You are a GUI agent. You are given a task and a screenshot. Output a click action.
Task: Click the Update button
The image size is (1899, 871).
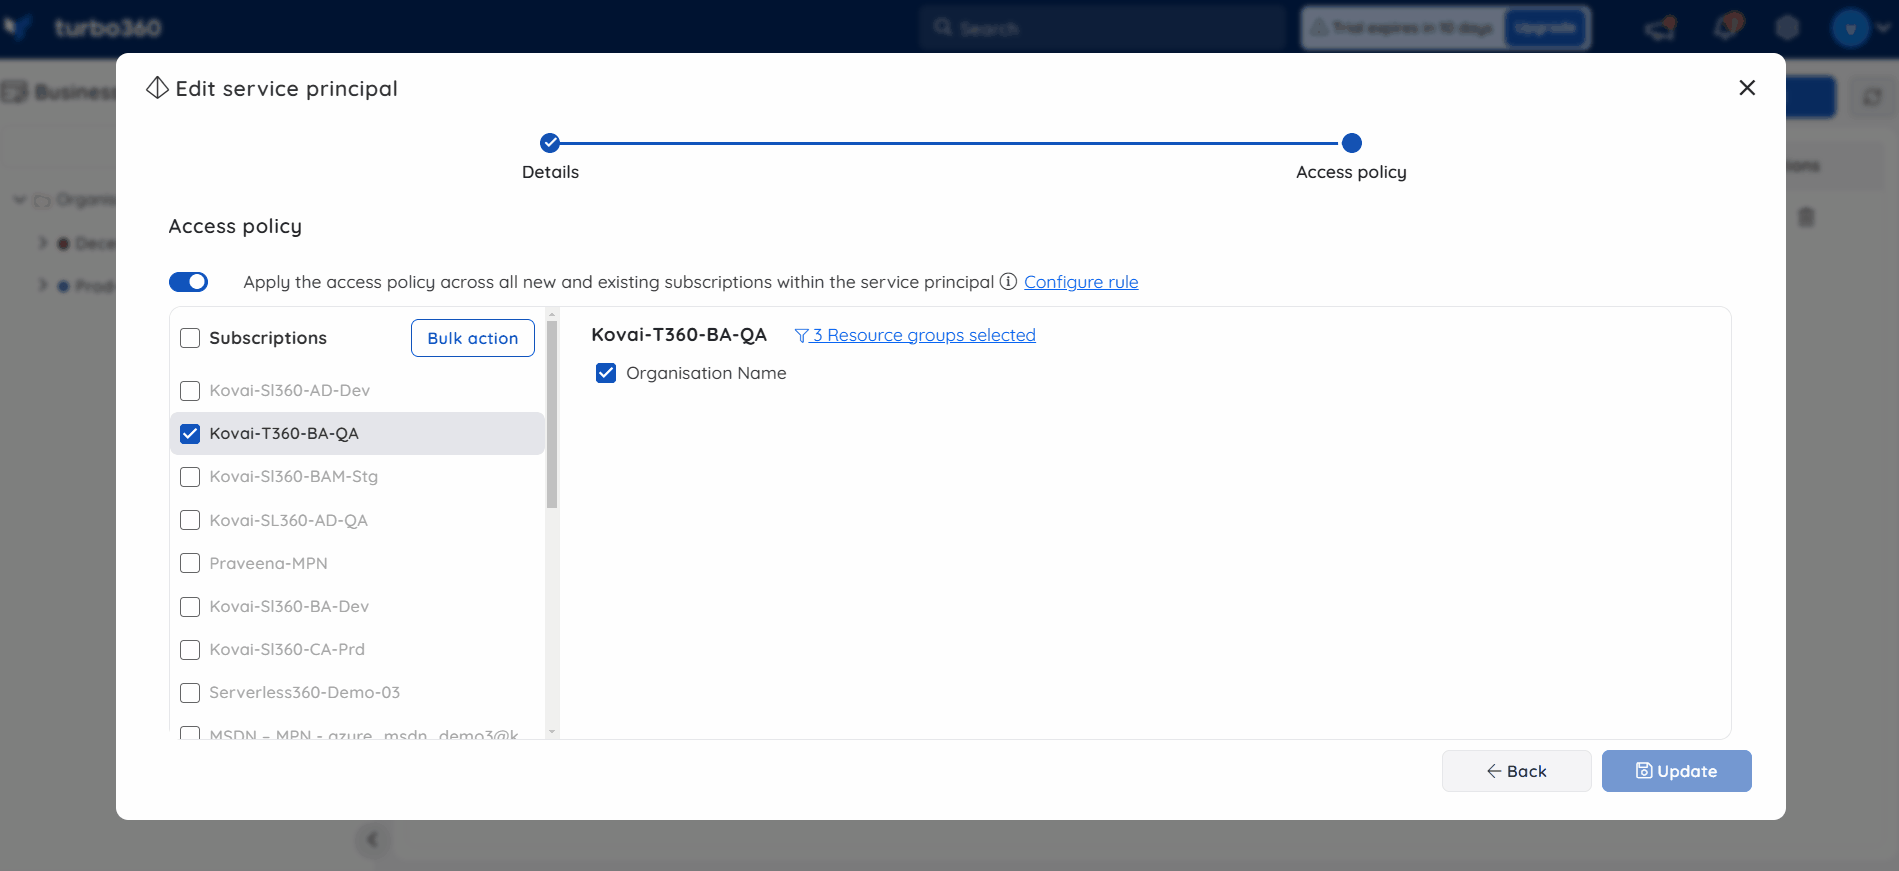click(x=1676, y=771)
